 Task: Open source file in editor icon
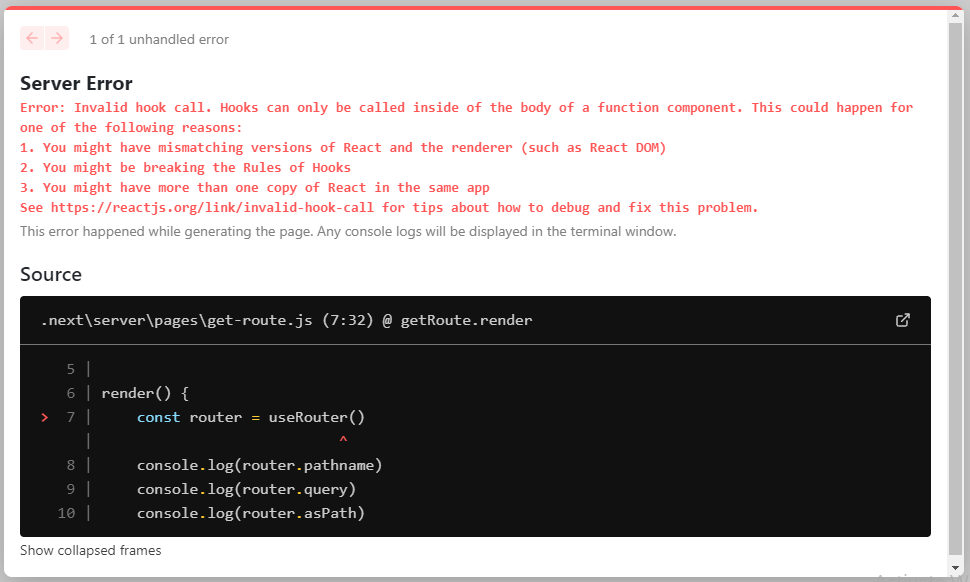click(902, 320)
